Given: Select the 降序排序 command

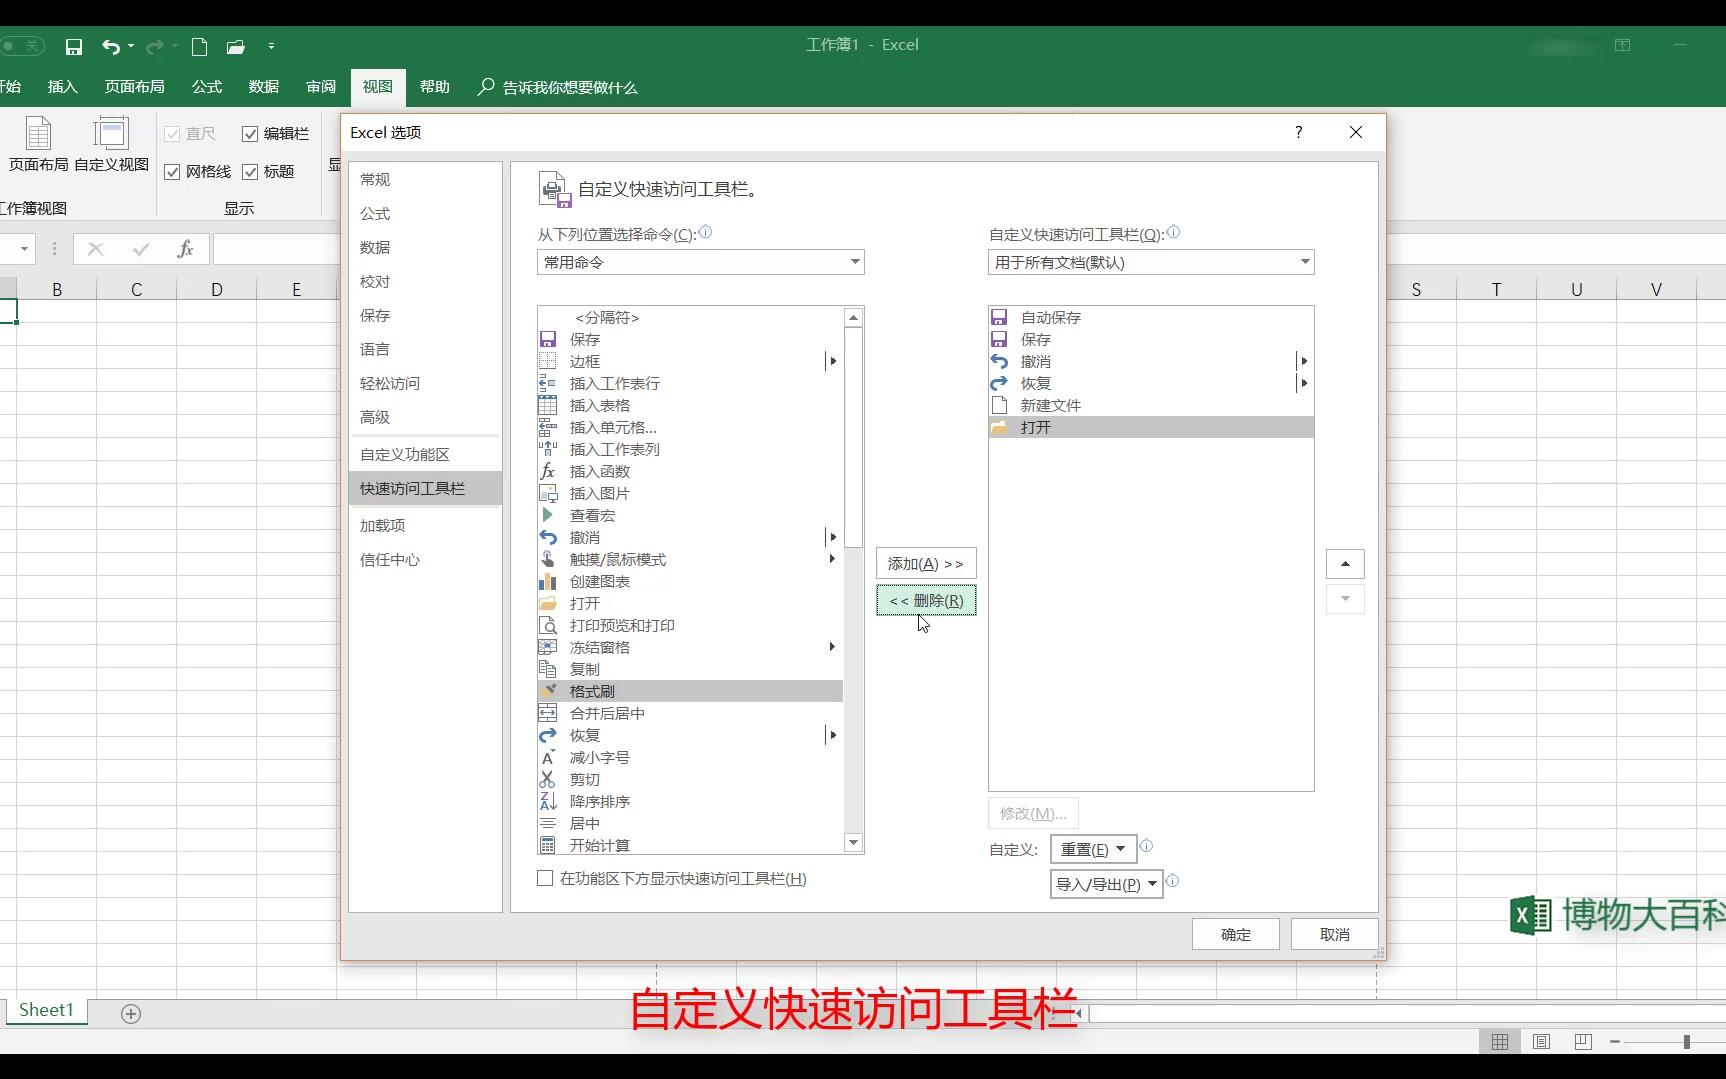Looking at the screenshot, I should click(690, 801).
